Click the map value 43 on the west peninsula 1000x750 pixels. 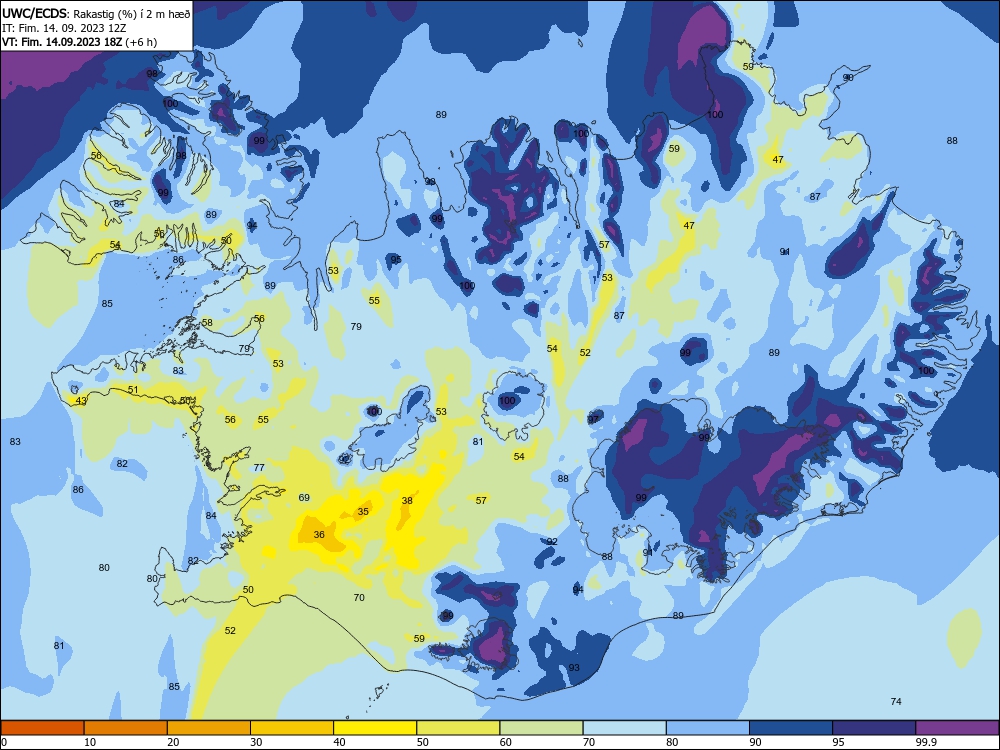[81, 401]
